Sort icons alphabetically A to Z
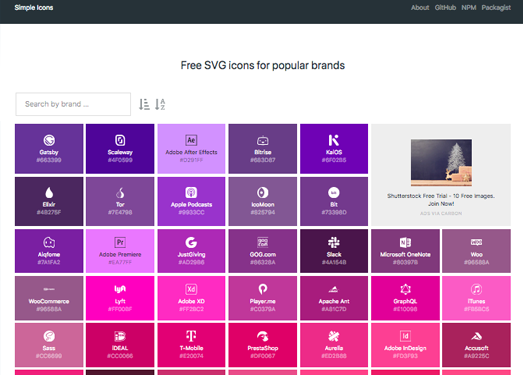The height and width of the screenshot is (375, 523). [160, 104]
